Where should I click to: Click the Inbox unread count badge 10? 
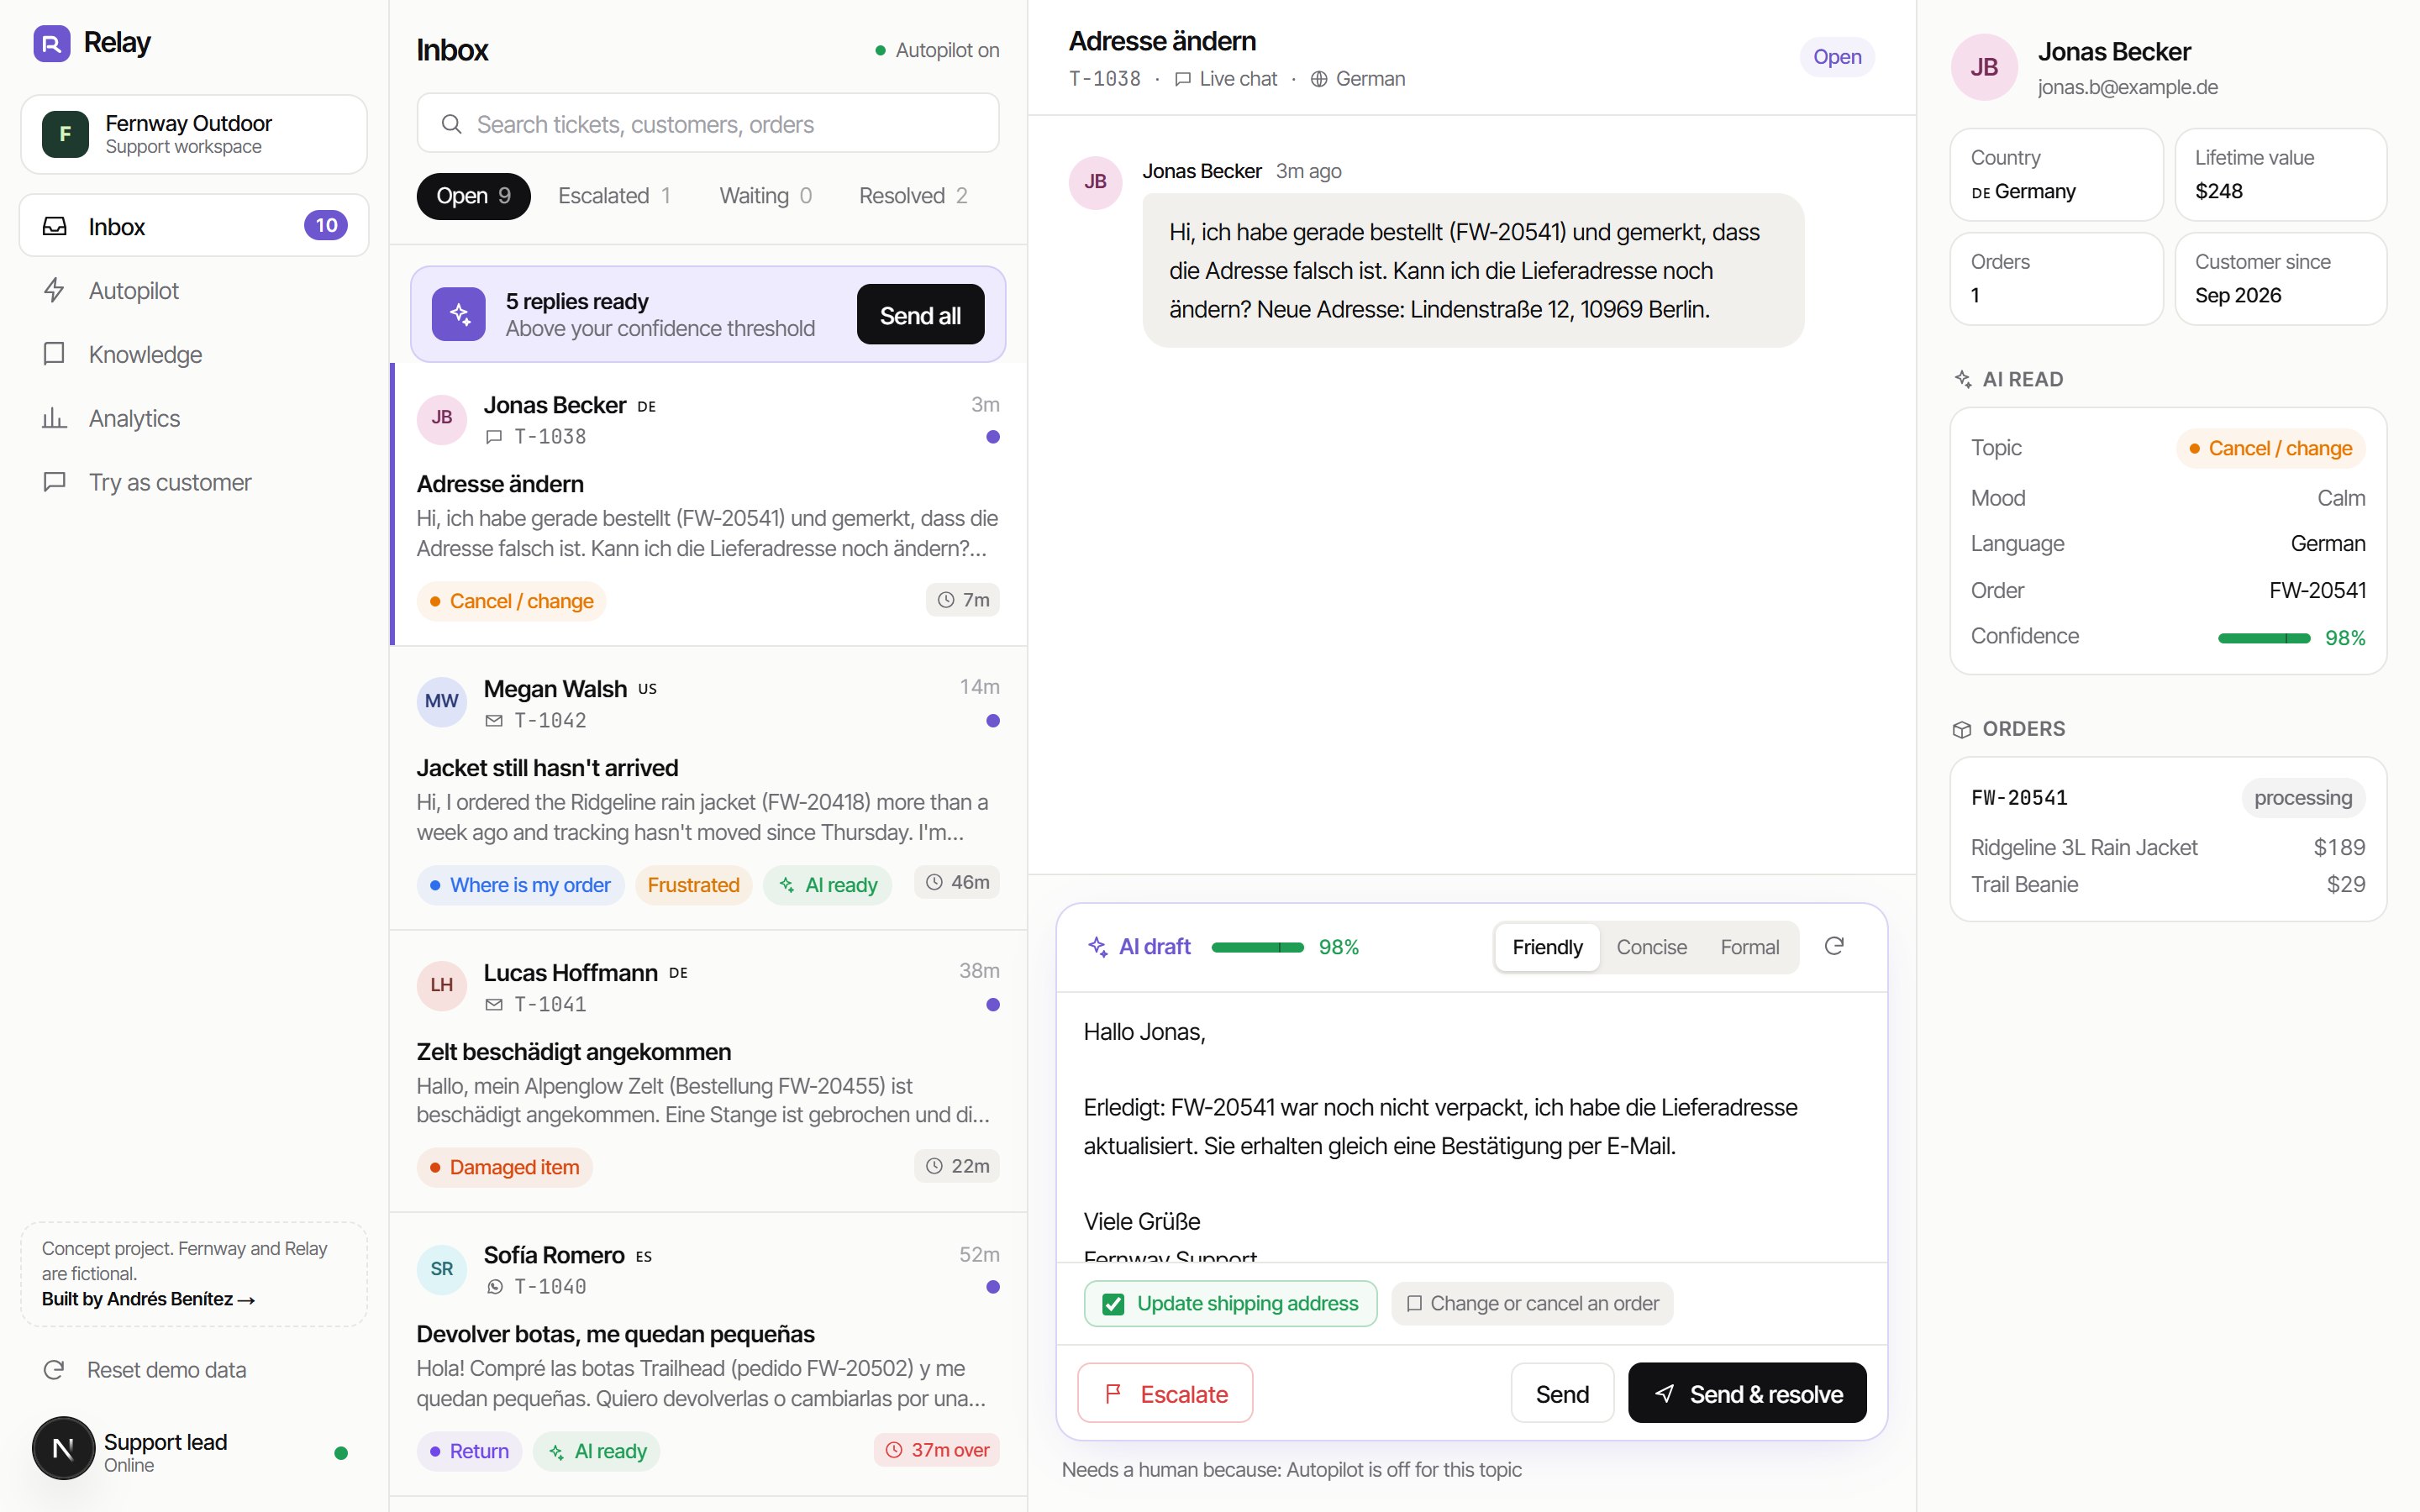pos(326,226)
